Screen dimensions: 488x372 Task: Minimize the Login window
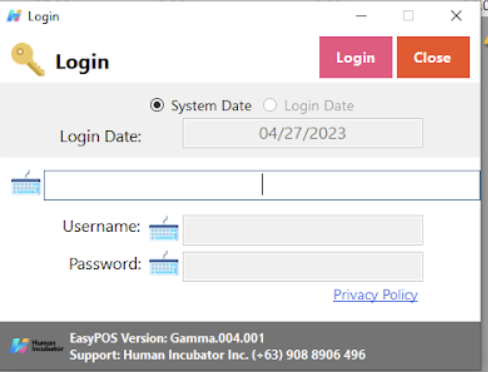pos(361,16)
